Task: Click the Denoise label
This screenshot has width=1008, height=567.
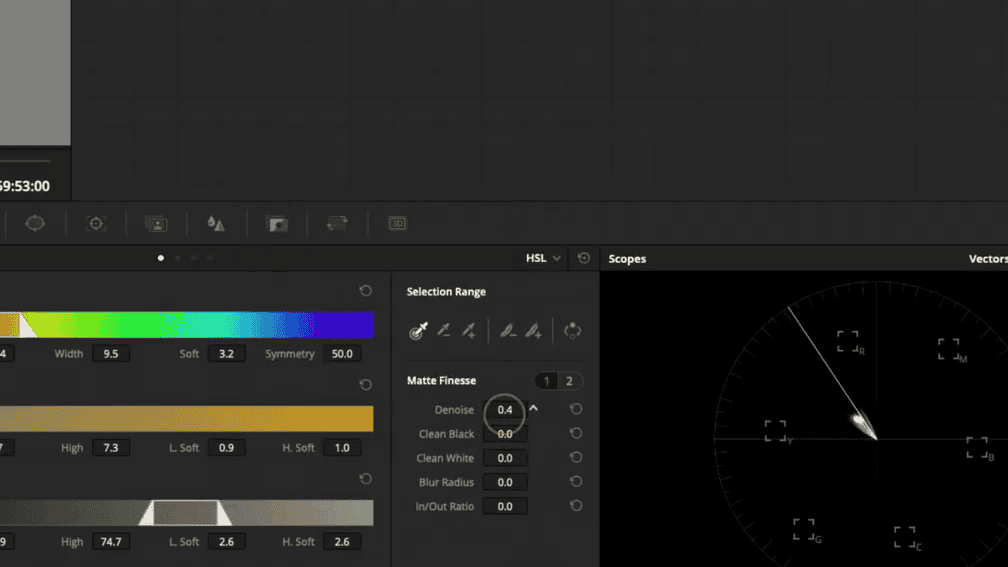Action: tap(454, 410)
